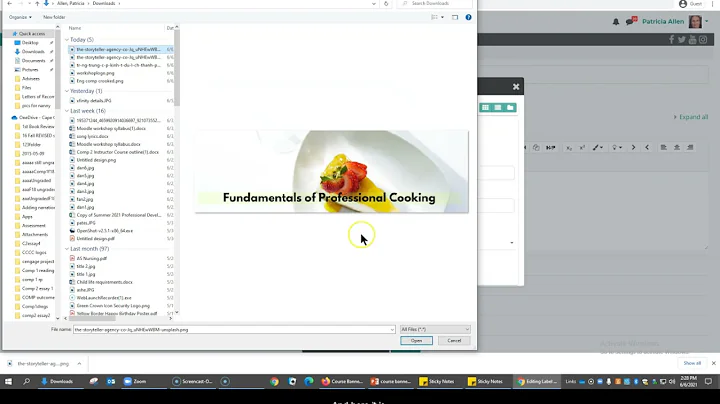The image size is (720, 404).
Task: Click the Instagram icon in Moodle bar
Action: [x=703, y=39]
